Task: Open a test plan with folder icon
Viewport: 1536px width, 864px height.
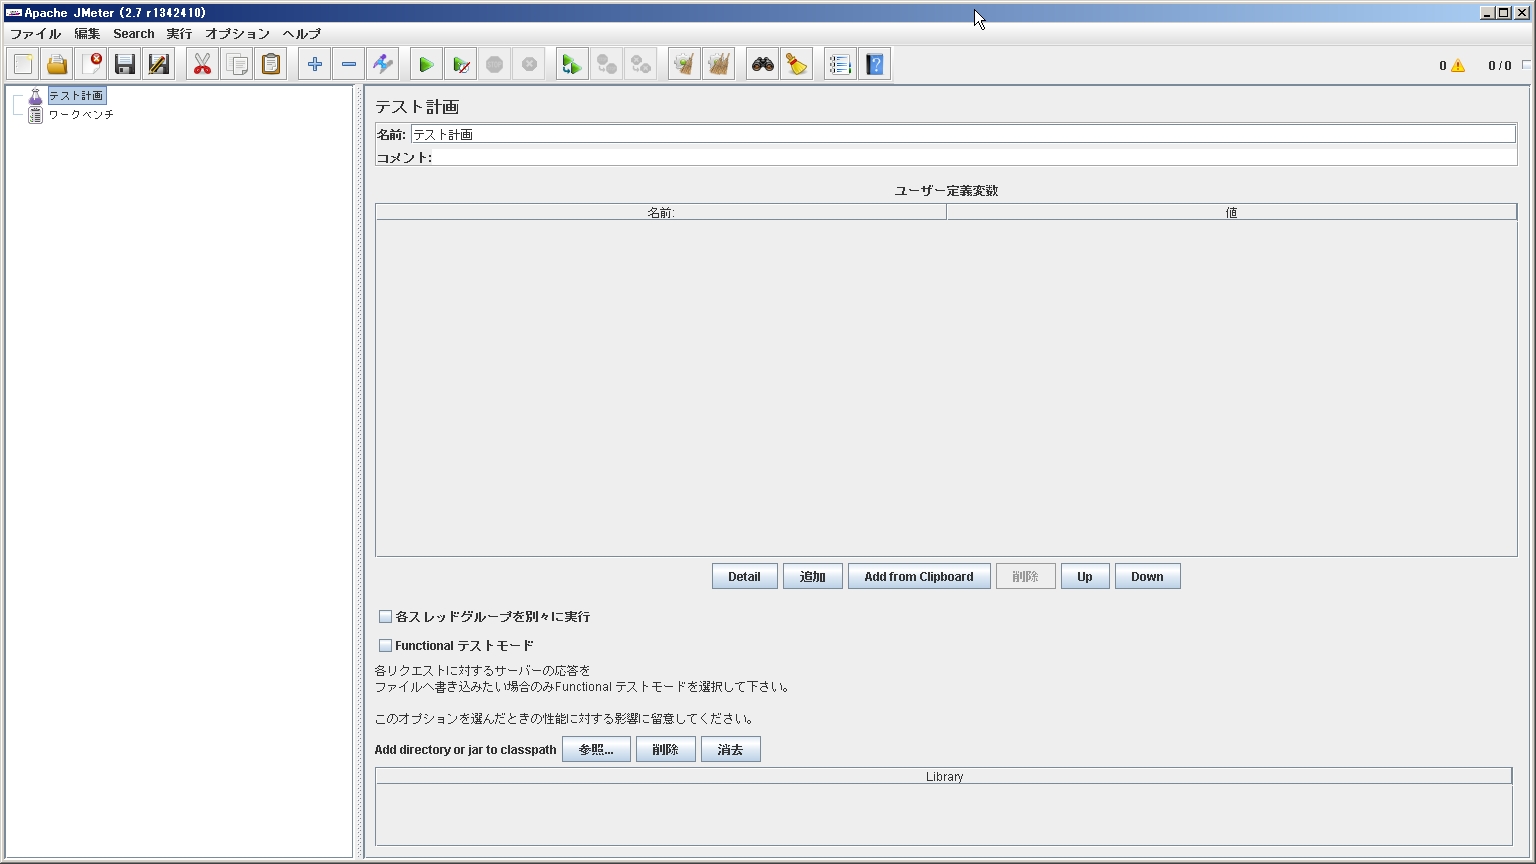Action: pyautogui.click(x=57, y=64)
